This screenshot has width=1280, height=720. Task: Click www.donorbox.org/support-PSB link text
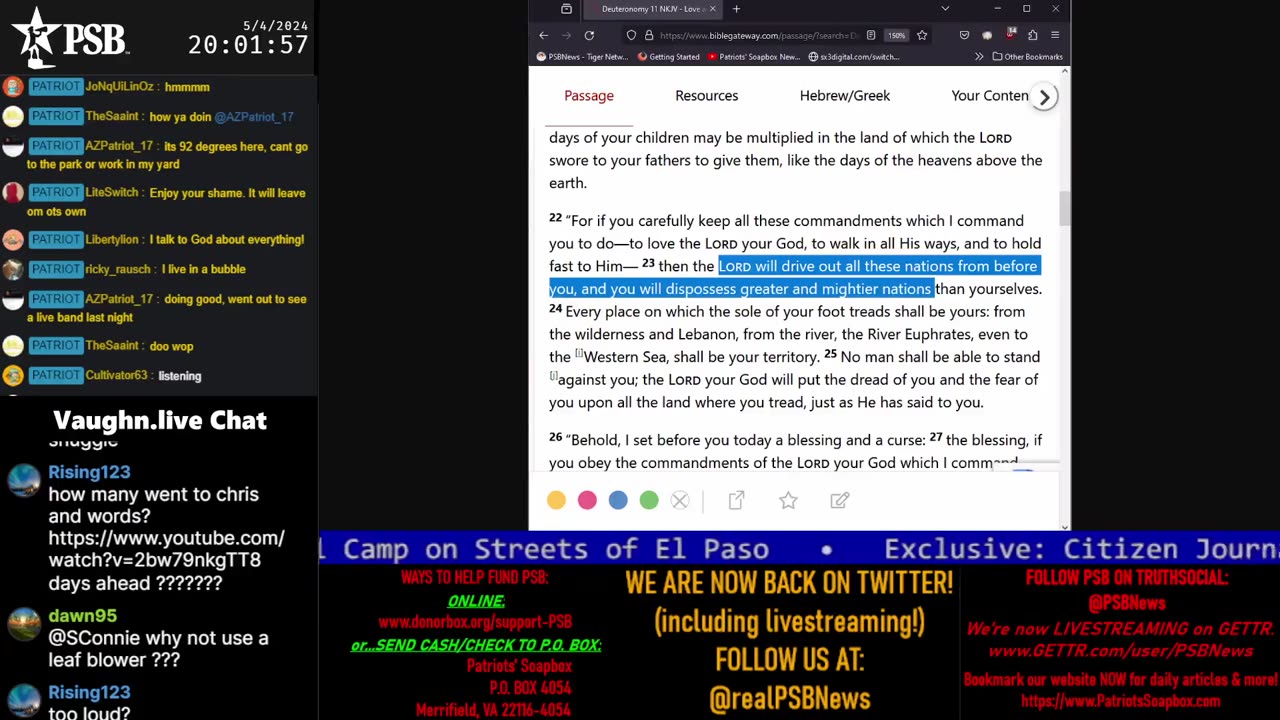point(475,622)
